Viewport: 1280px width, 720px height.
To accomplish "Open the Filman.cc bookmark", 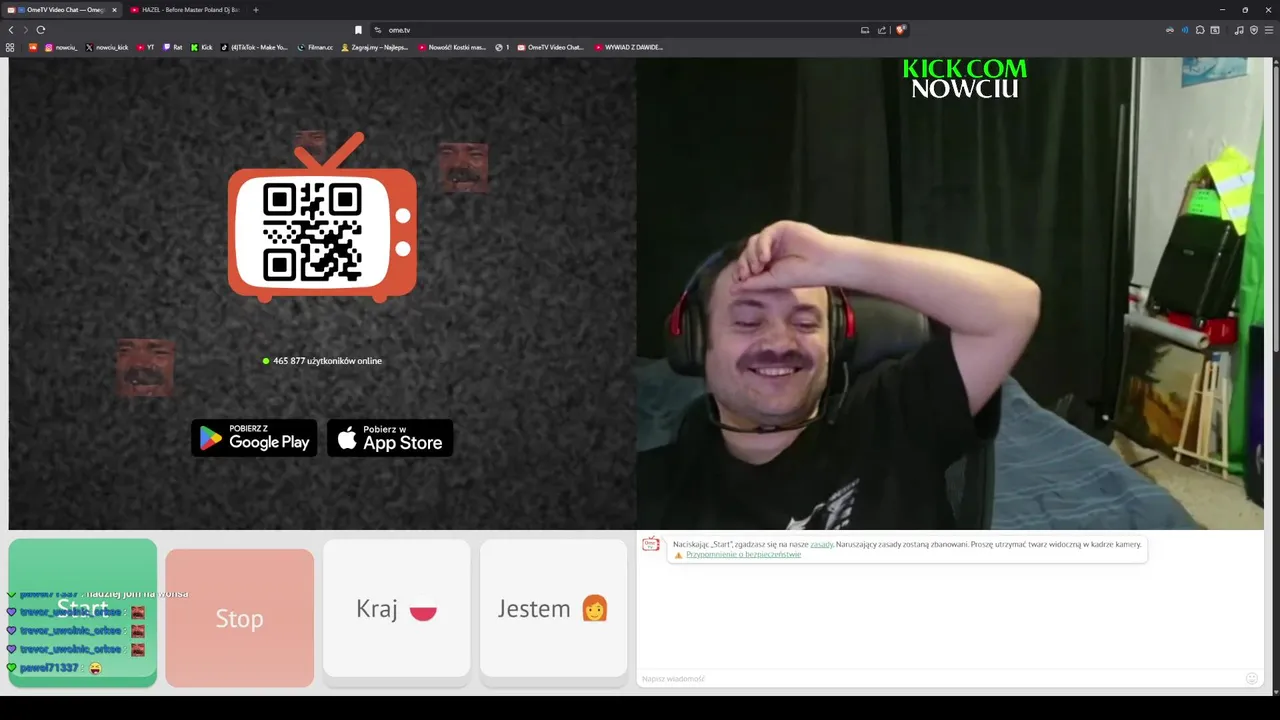I will 315,47.
